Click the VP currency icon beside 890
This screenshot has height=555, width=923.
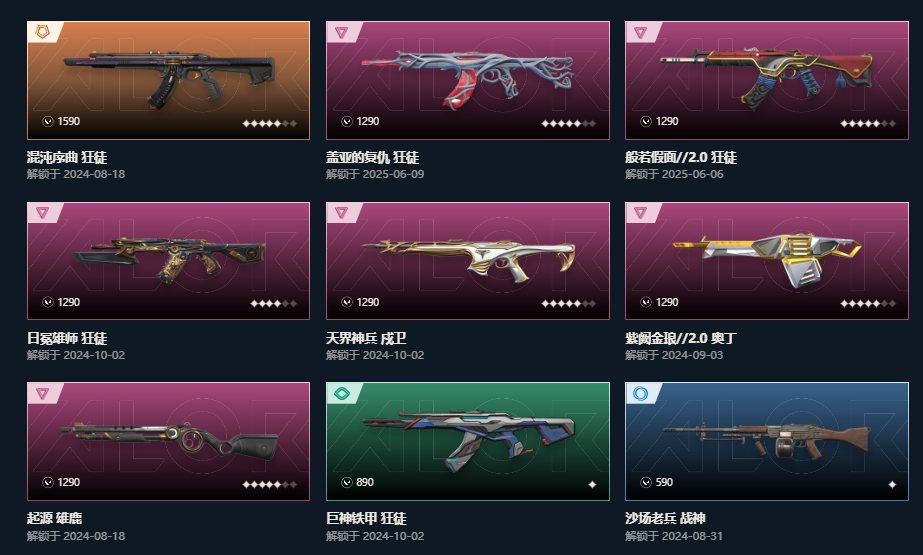pyautogui.click(x=347, y=483)
